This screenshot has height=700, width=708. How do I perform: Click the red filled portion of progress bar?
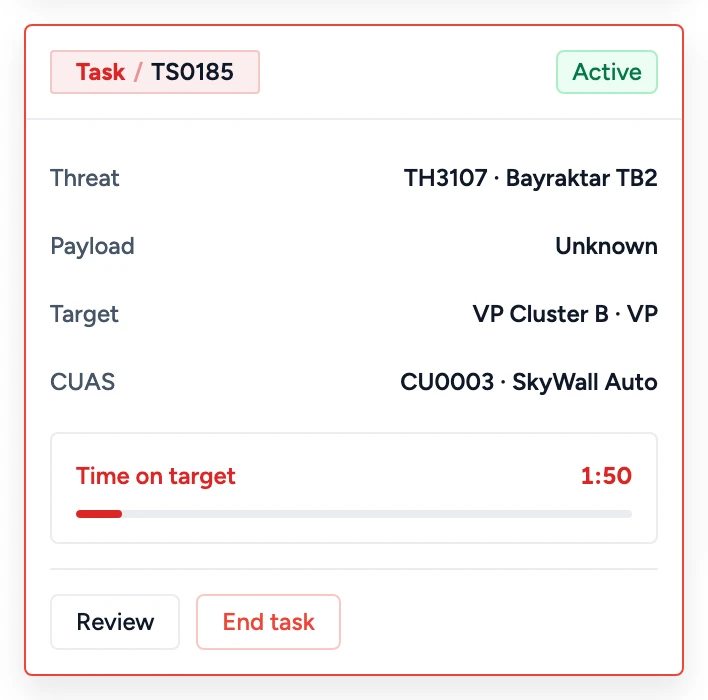click(x=99, y=514)
